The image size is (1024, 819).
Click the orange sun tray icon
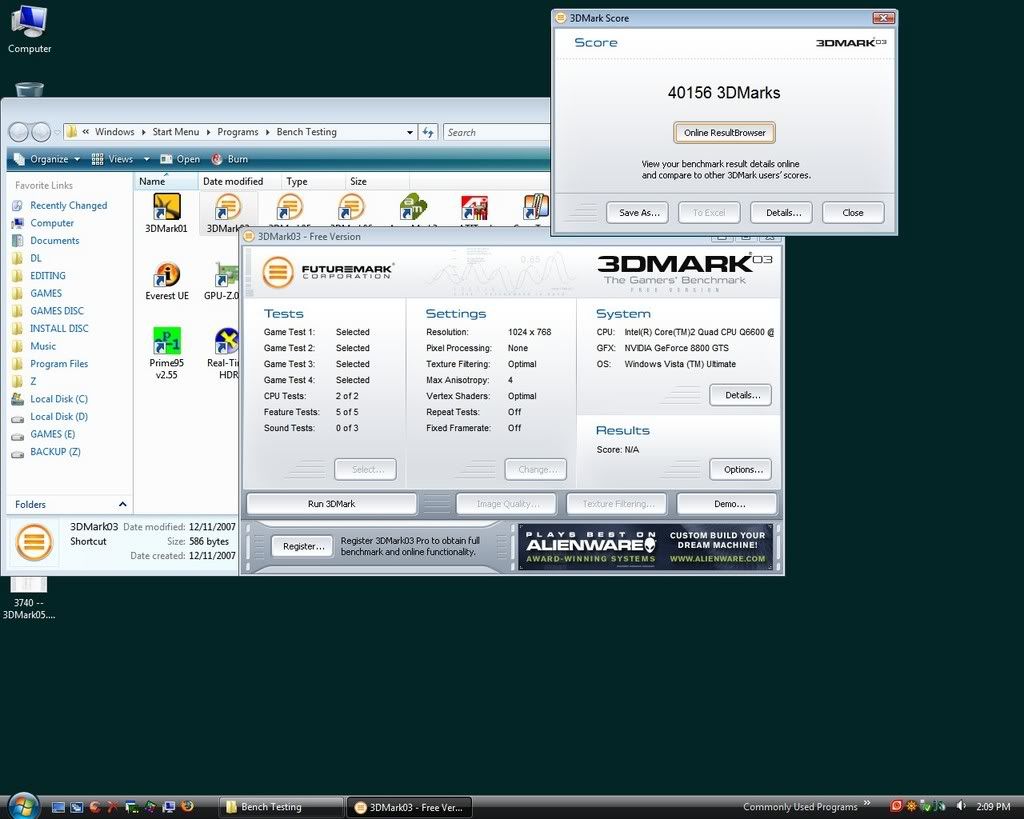(911, 806)
